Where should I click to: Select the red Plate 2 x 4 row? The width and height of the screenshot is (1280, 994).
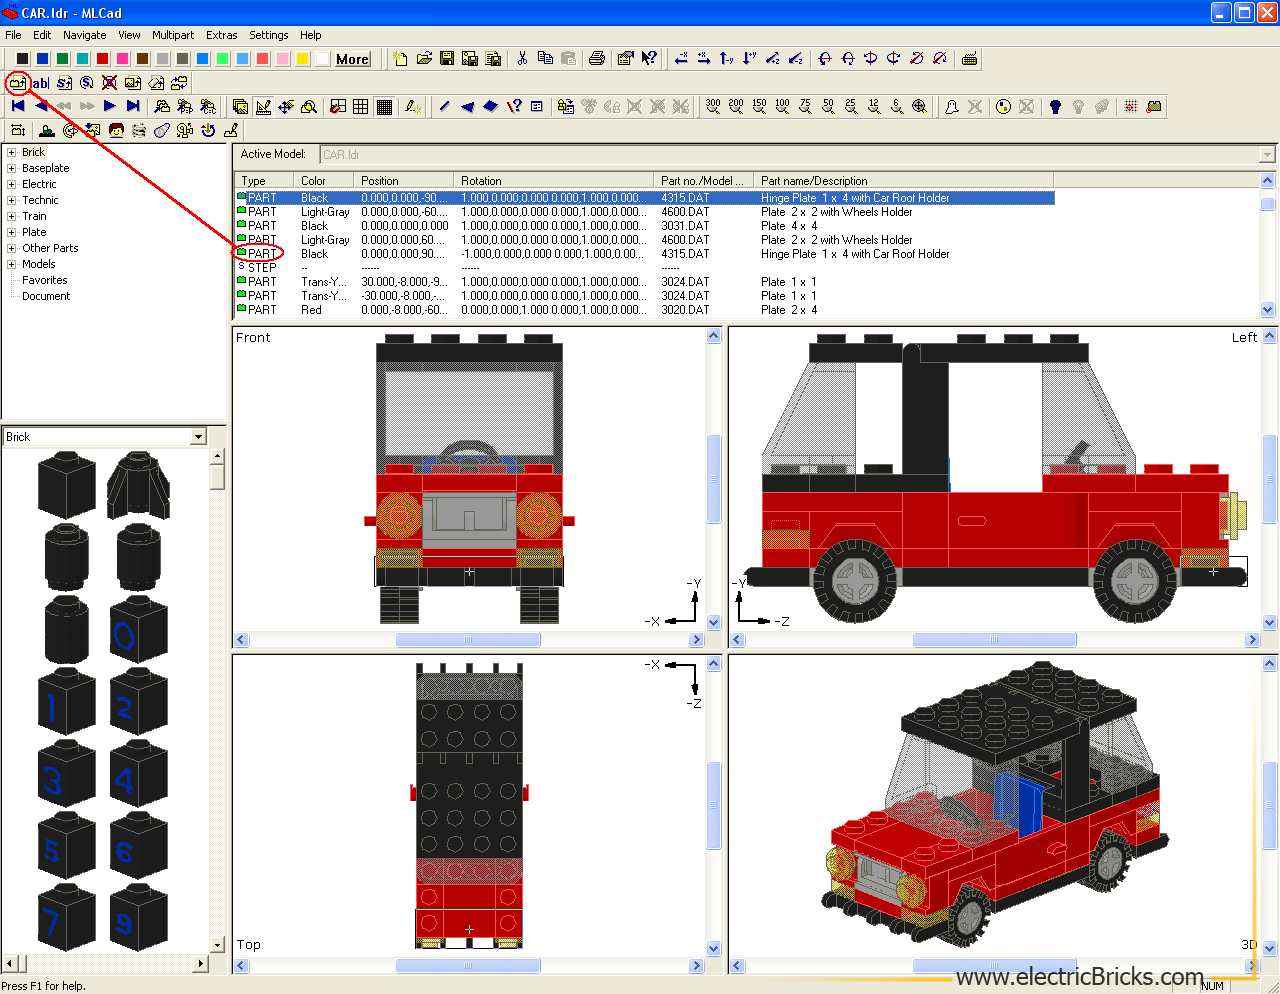[x=645, y=310]
